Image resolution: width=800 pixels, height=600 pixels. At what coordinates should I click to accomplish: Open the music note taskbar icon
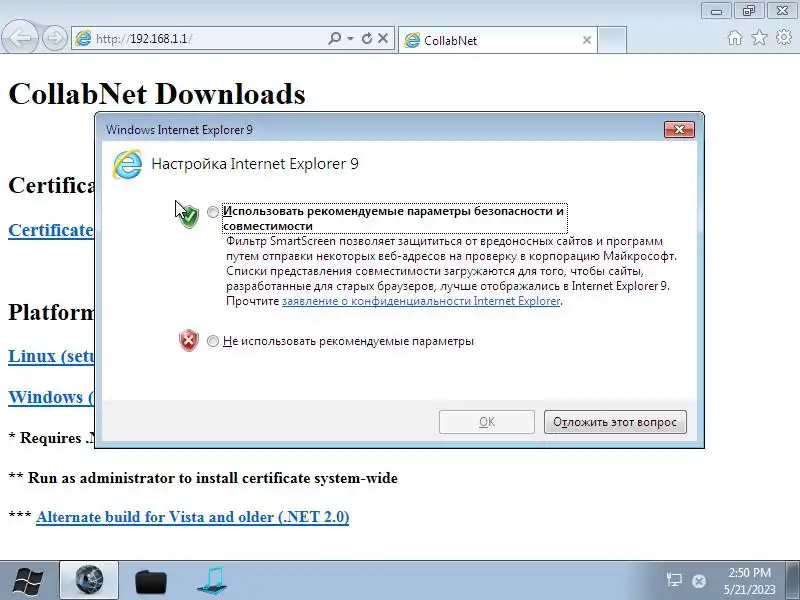pyautogui.click(x=212, y=581)
